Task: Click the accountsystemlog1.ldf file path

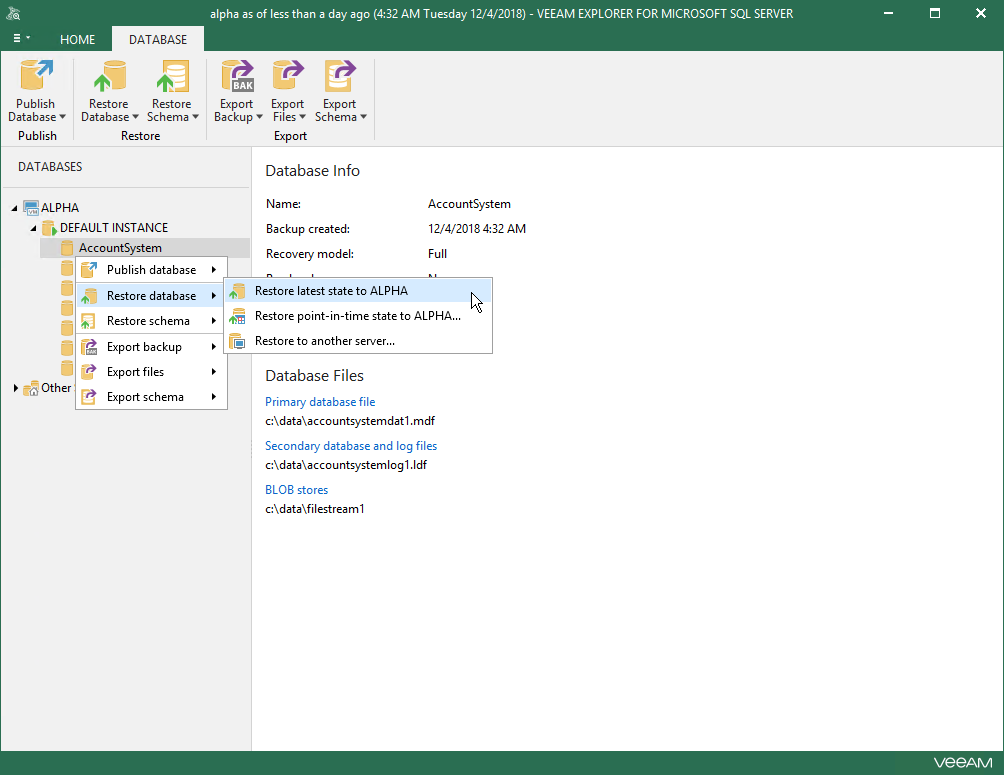Action: 346,465
